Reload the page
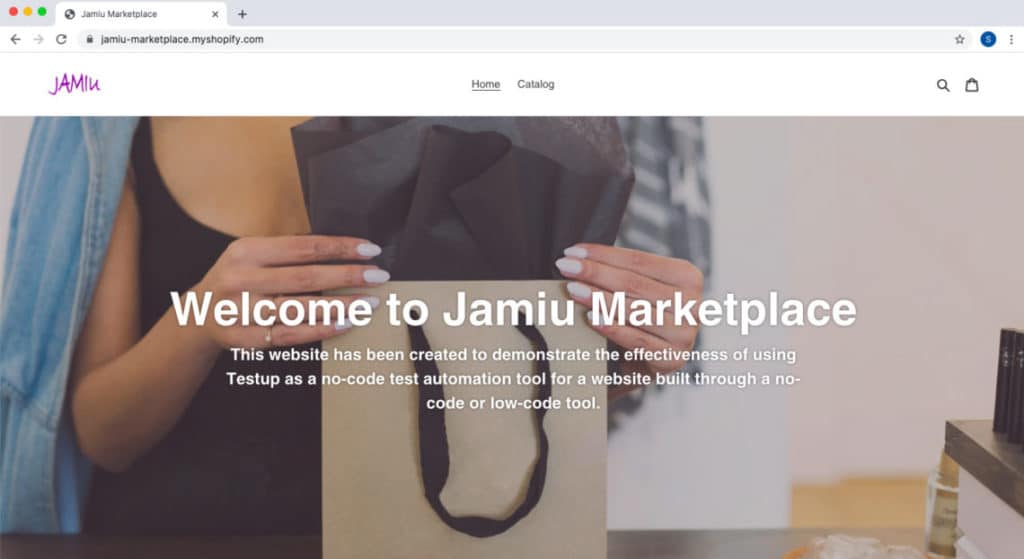 (61, 39)
